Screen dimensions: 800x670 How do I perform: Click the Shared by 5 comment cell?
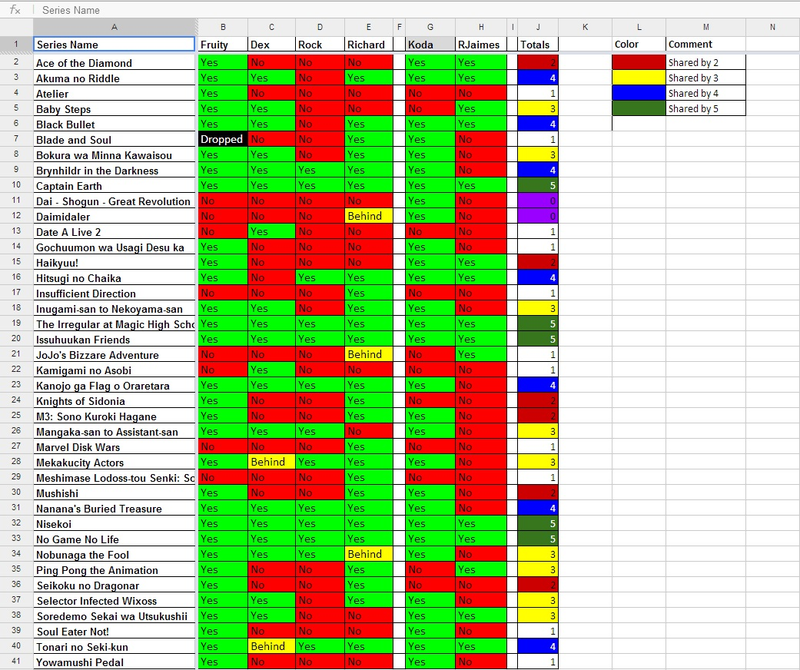[x=706, y=108]
